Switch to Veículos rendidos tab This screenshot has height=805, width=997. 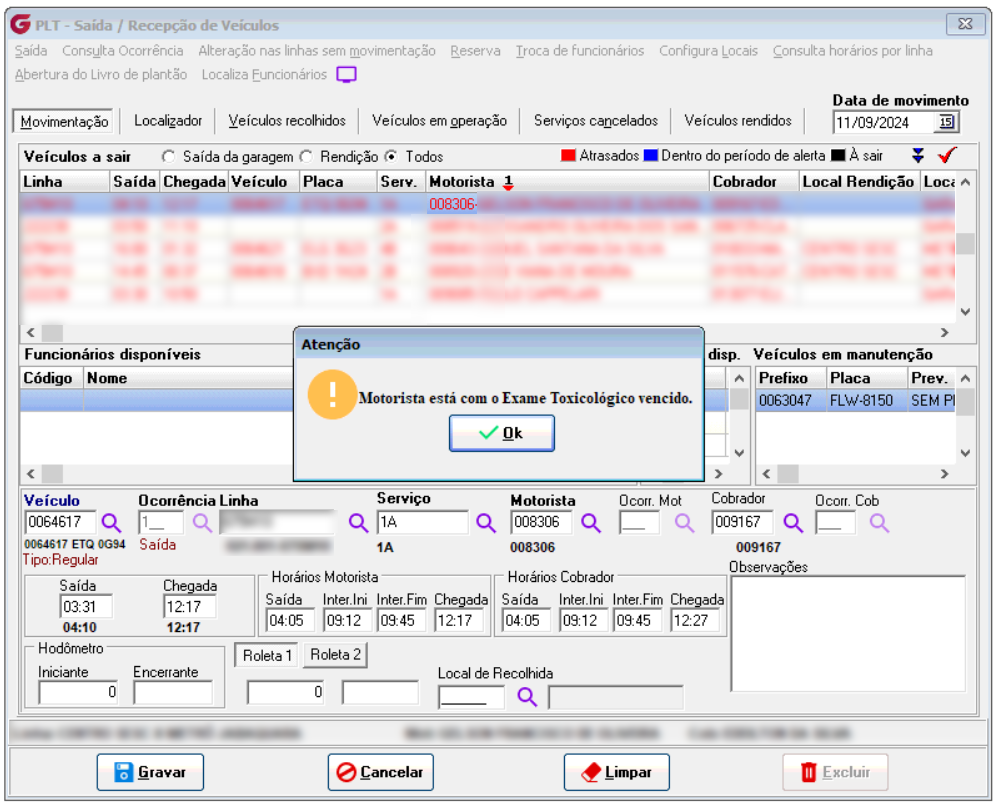point(738,121)
